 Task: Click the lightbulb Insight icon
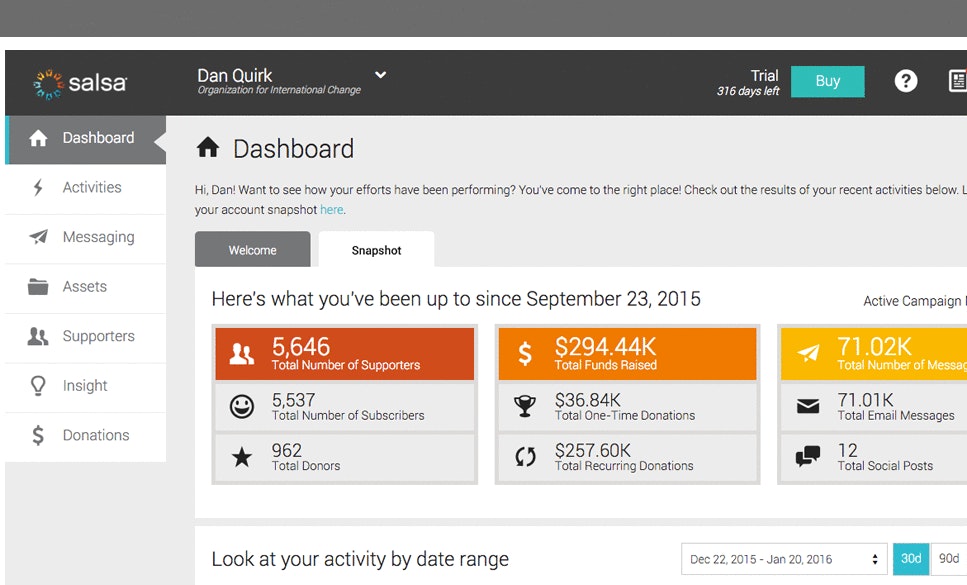click(38, 386)
